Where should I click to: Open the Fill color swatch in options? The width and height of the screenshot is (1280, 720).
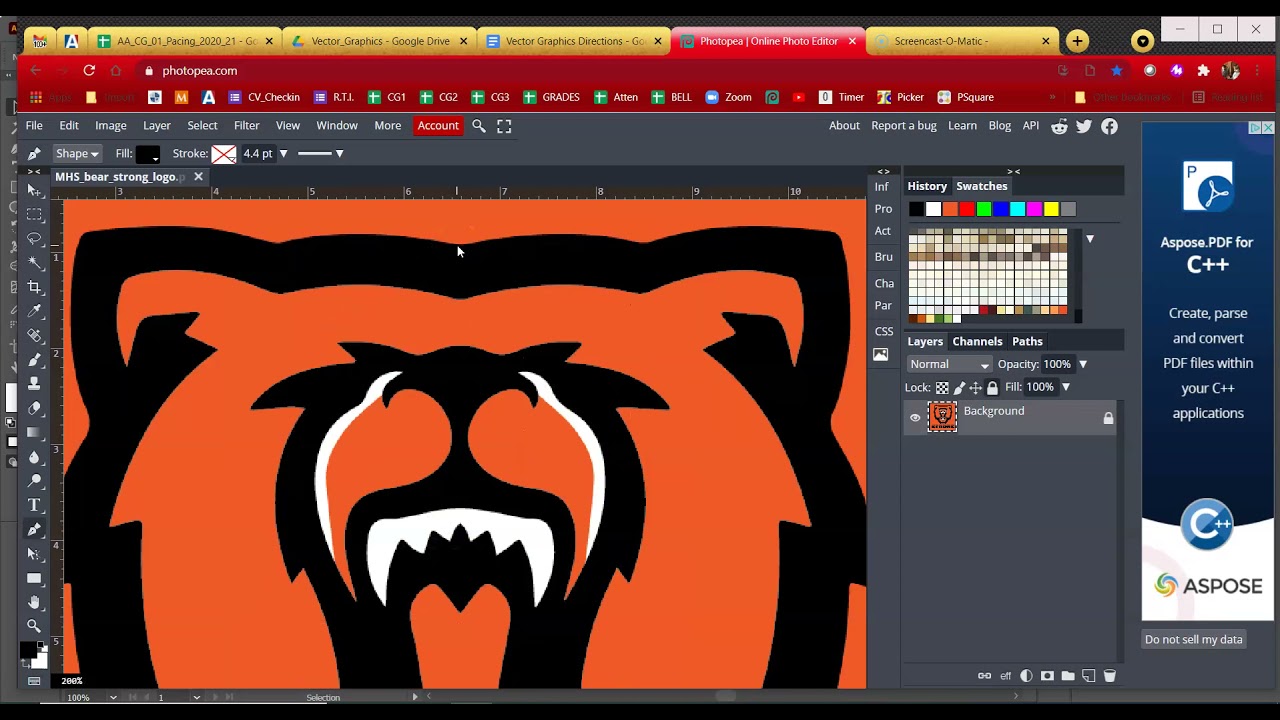[x=148, y=154]
